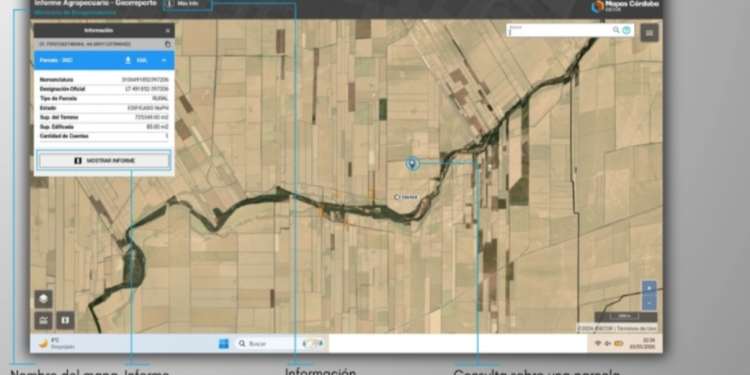Open the hamburger menu in the map corner

click(x=649, y=33)
